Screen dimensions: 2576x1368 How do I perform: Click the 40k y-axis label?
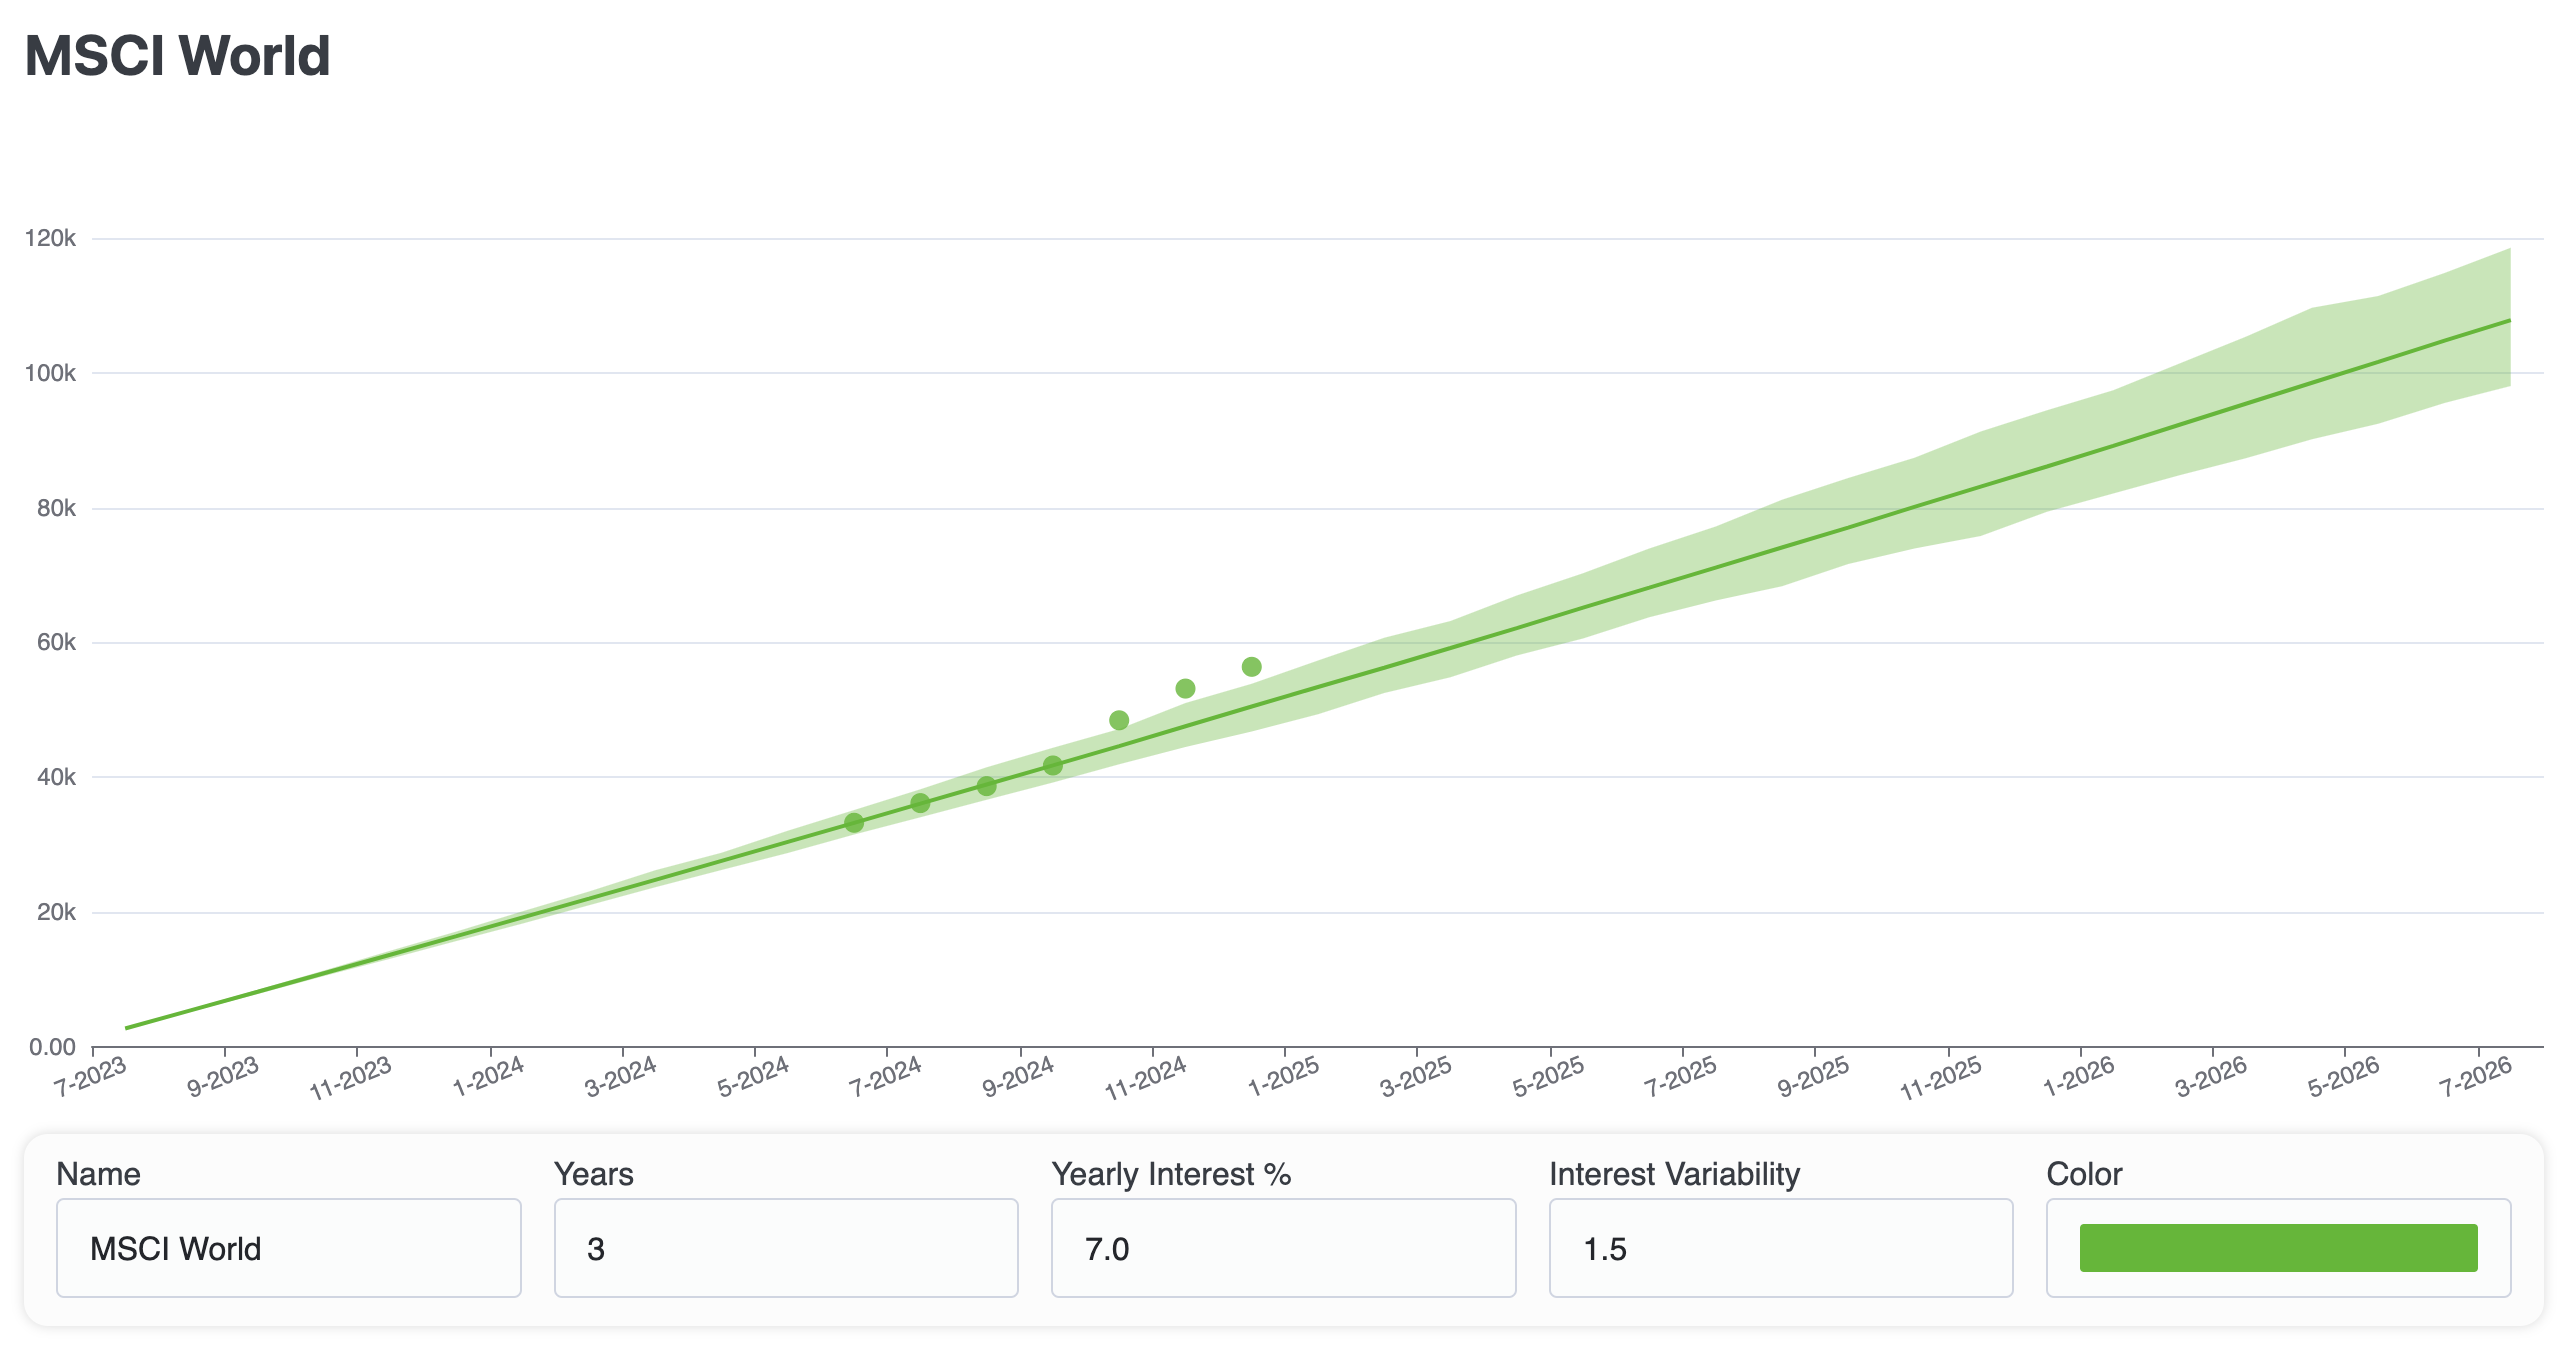[x=56, y=777]
